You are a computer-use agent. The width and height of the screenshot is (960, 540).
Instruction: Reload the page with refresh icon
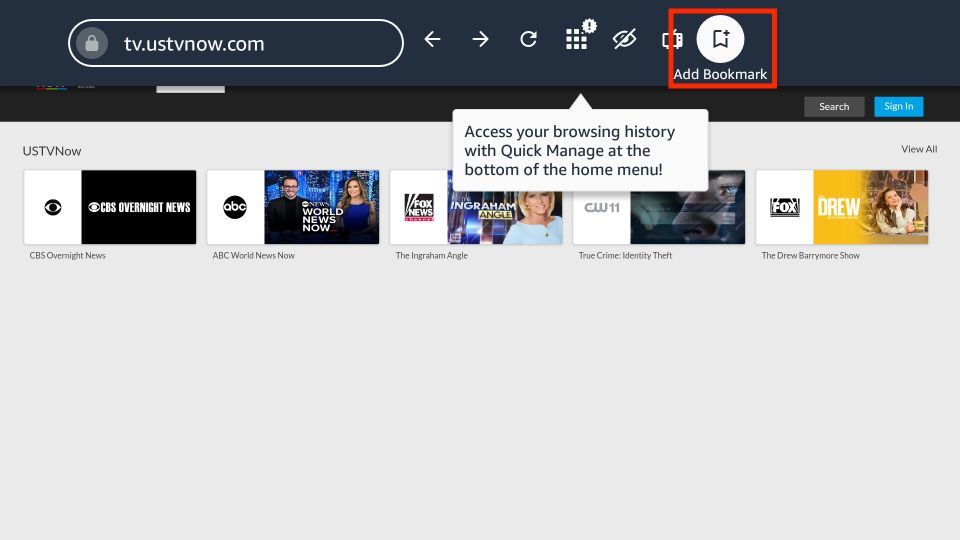point(528,39)
